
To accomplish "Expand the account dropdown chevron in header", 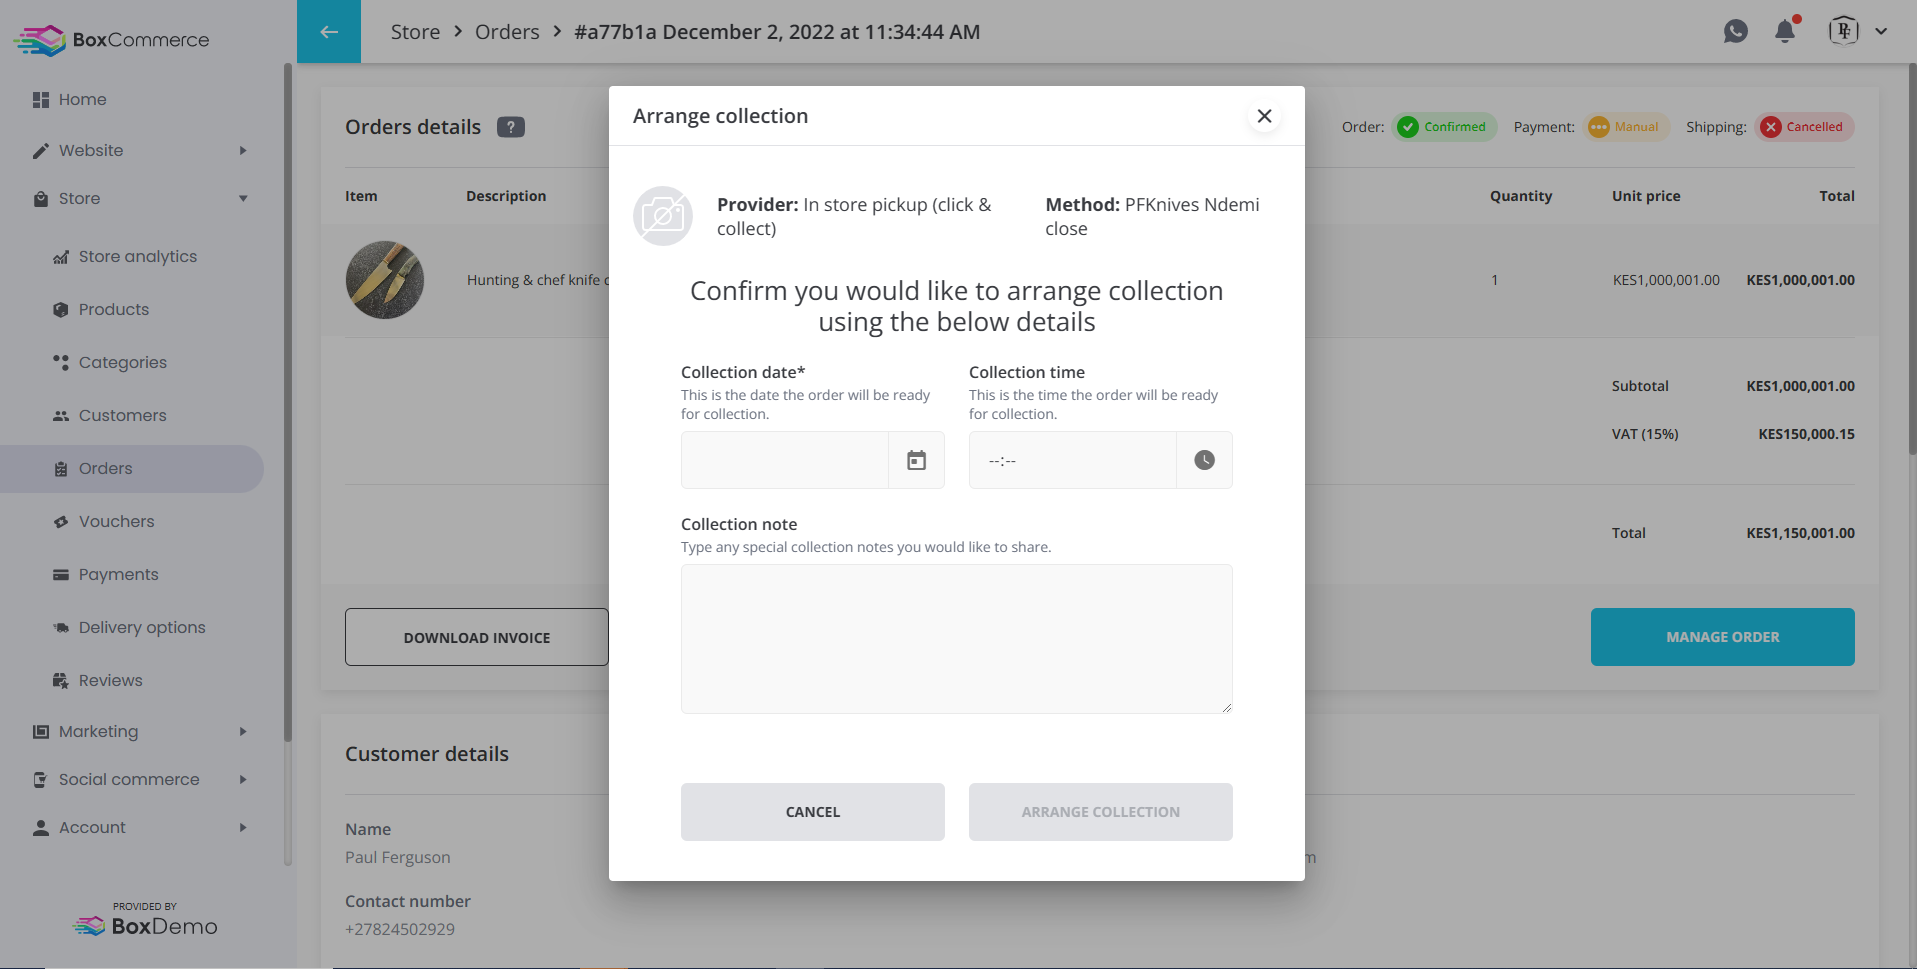I will [x=1881, y=31].
